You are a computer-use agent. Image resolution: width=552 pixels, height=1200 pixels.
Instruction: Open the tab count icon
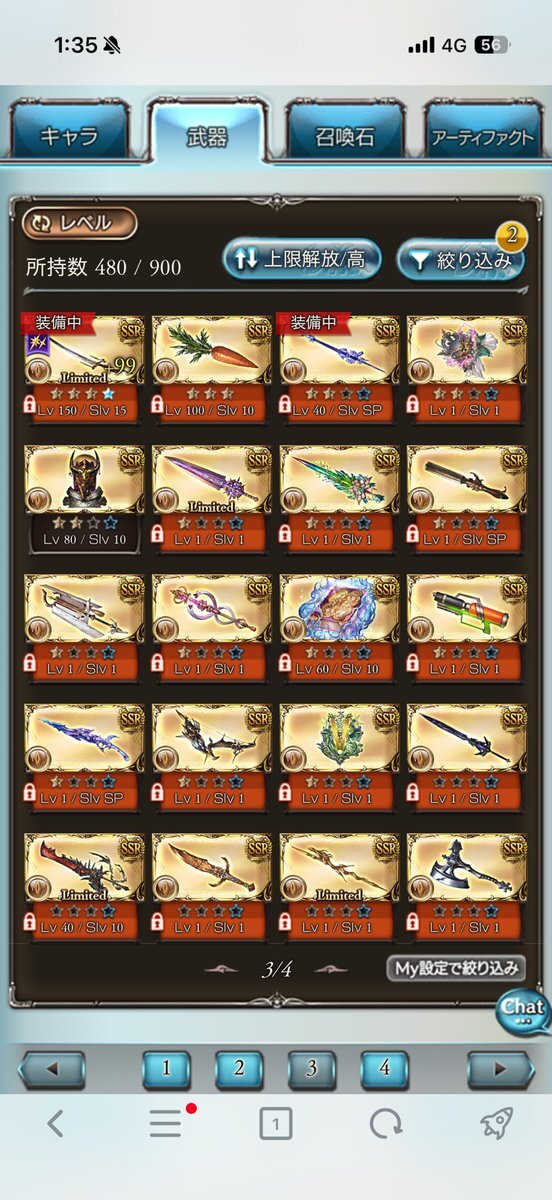coord(276,1124)
